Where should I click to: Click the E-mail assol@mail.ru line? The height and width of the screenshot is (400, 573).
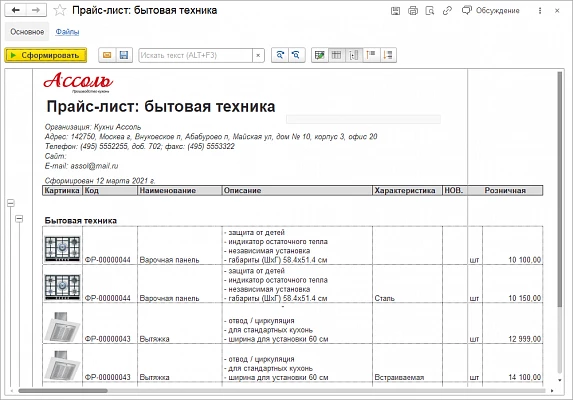point(81,166)
